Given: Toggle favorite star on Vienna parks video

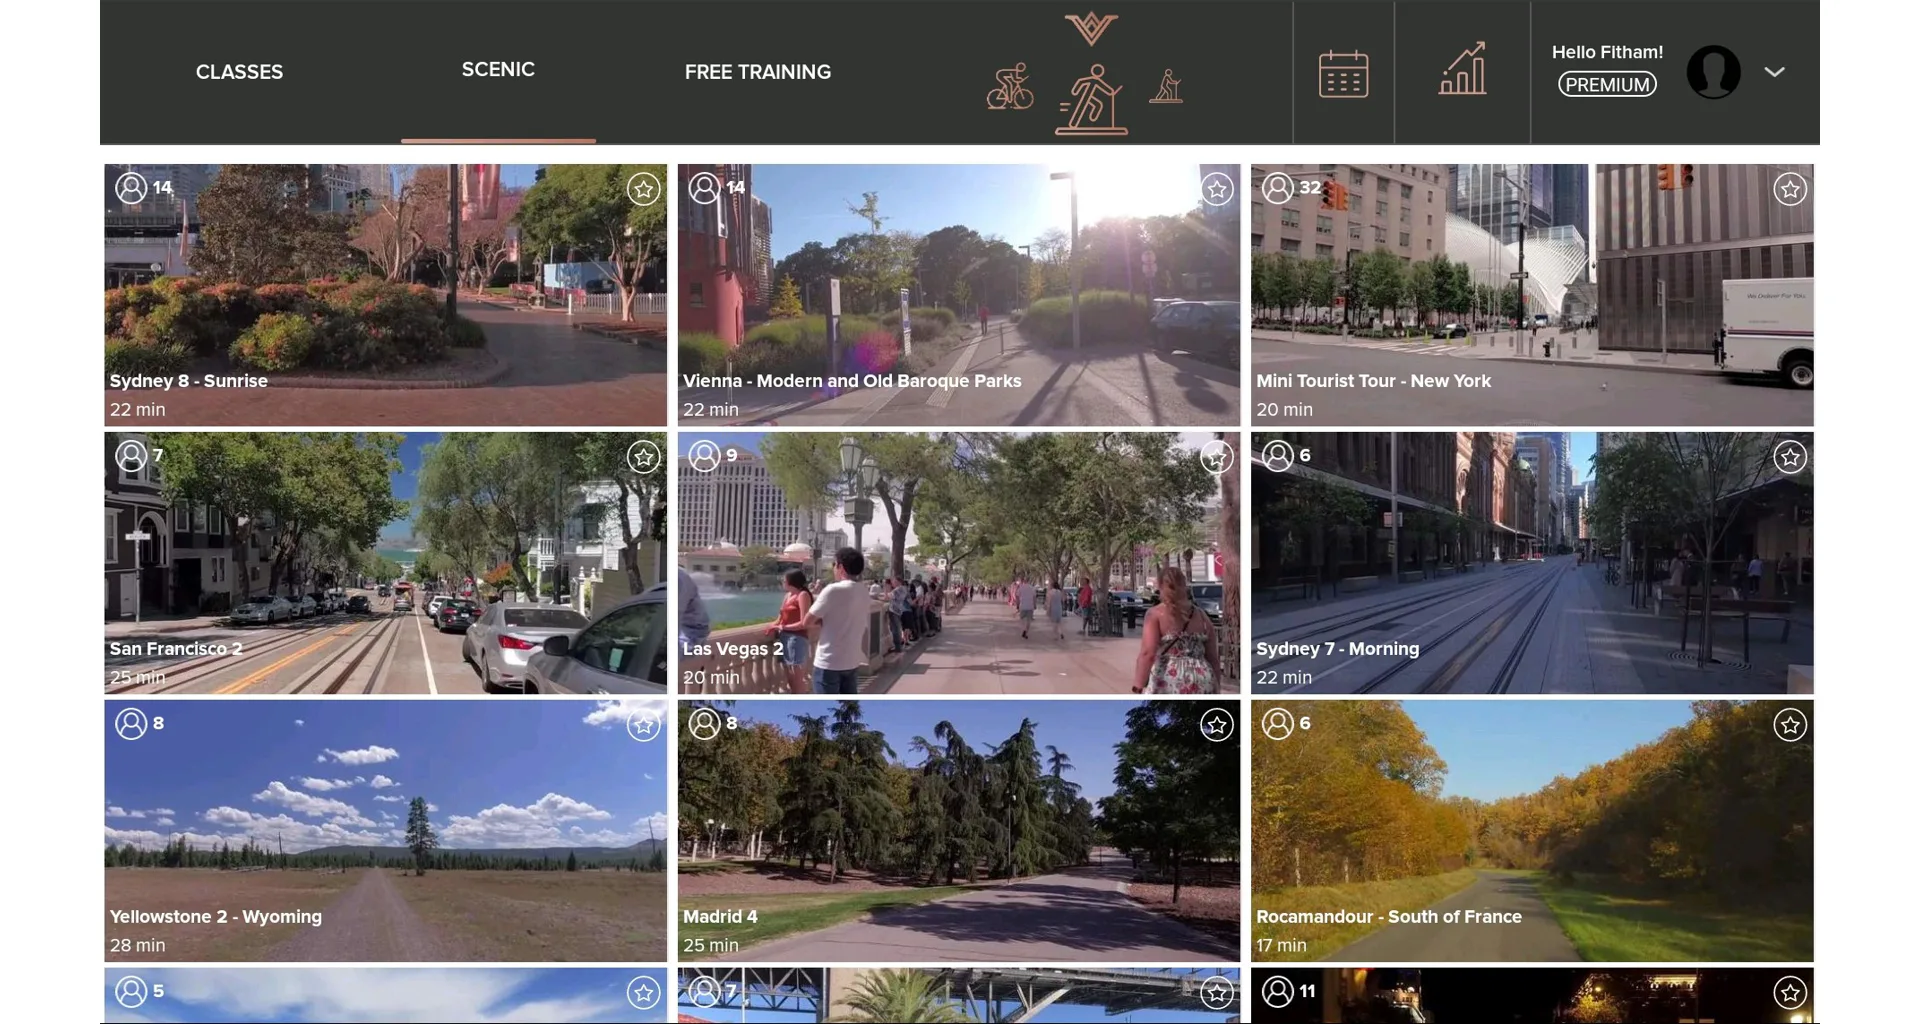Looking at the screenshot, I should (1216, 189).
